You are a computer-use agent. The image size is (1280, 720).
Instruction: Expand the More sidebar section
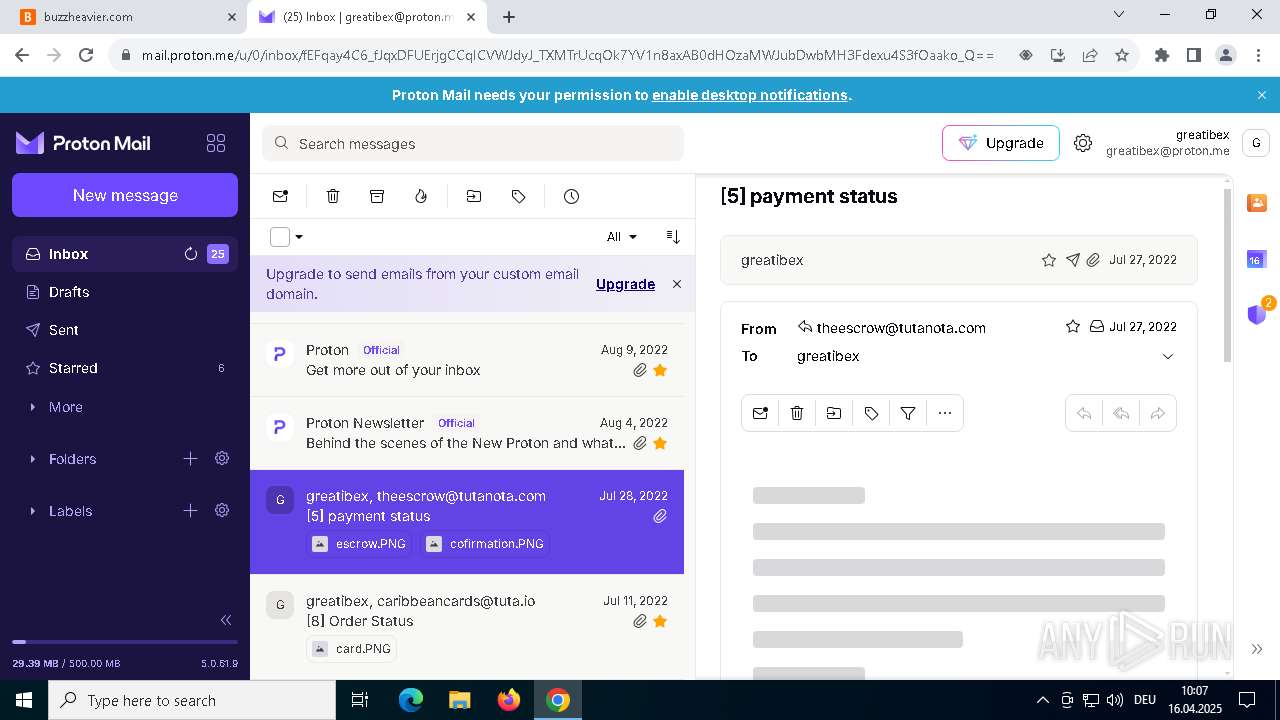click(x=33, y=407)
